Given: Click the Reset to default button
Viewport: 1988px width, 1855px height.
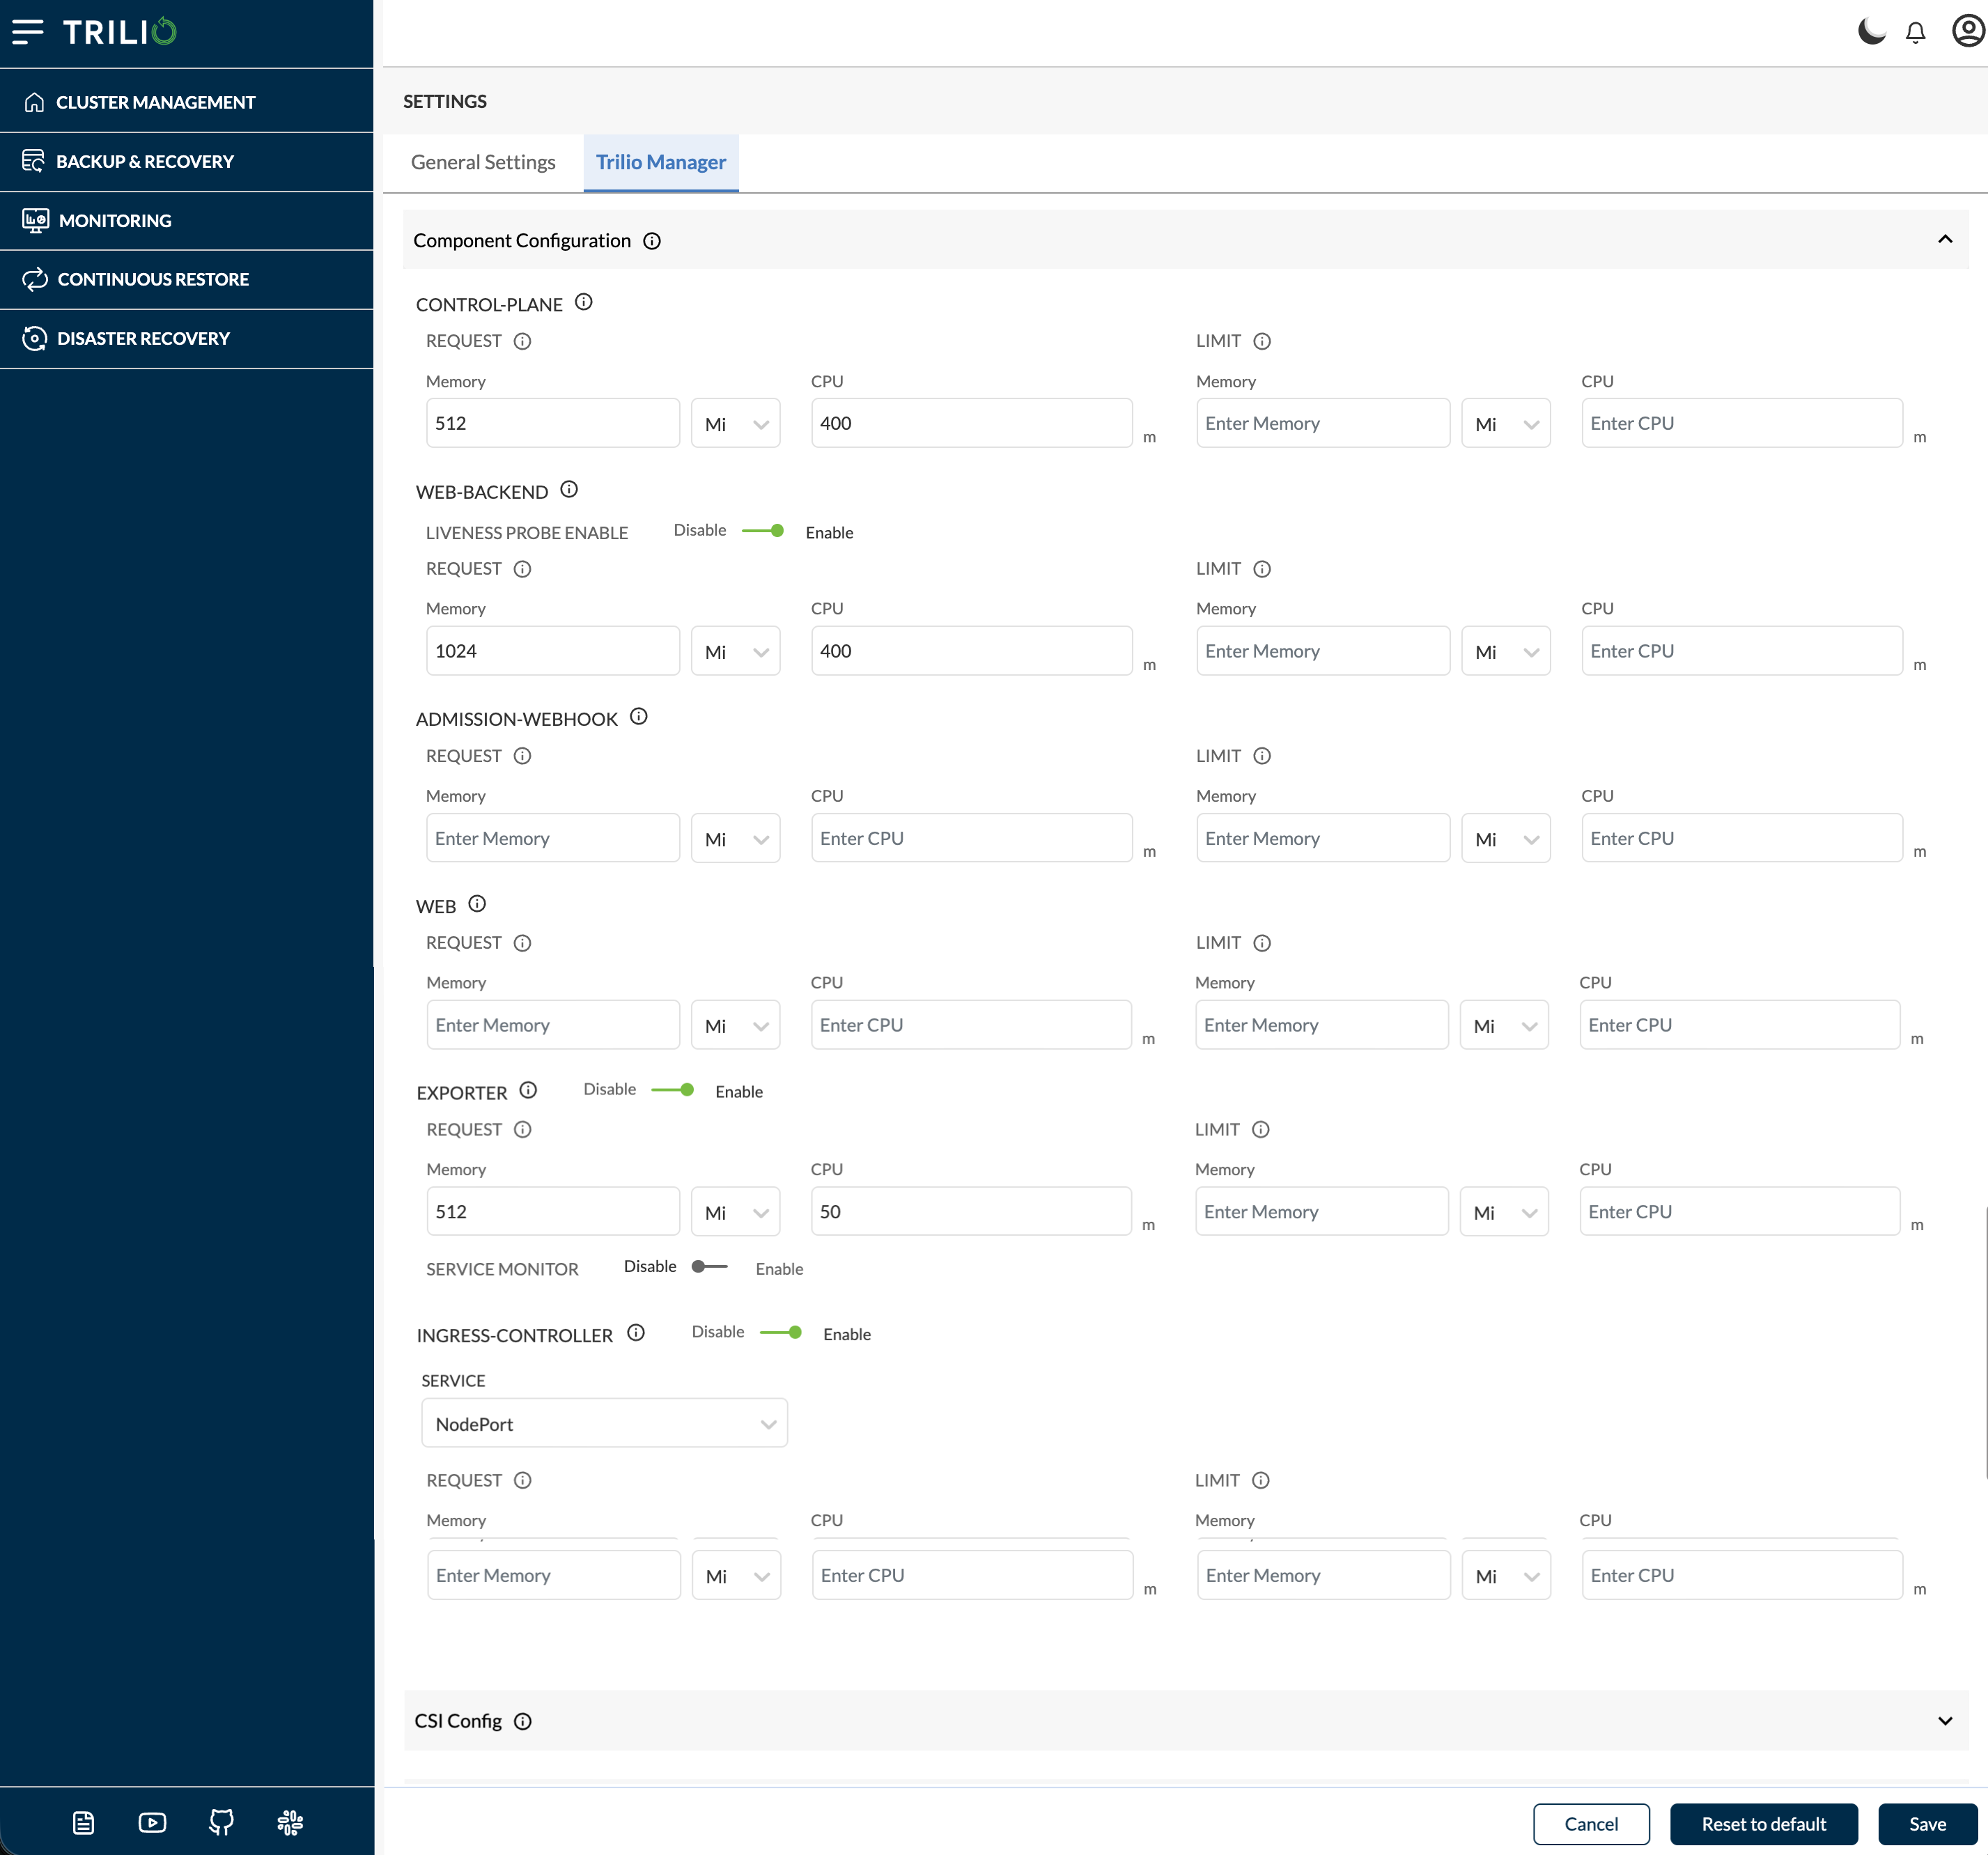Looking at the screenshot, I should coord(1763,1824).
